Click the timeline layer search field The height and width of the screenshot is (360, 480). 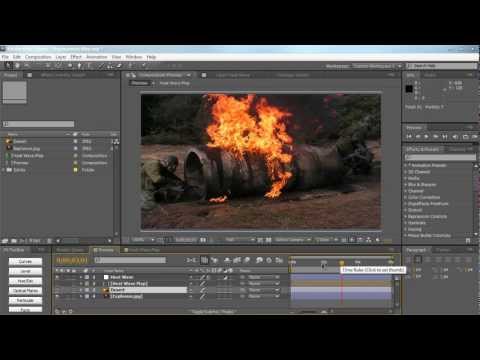click(130, 260)
